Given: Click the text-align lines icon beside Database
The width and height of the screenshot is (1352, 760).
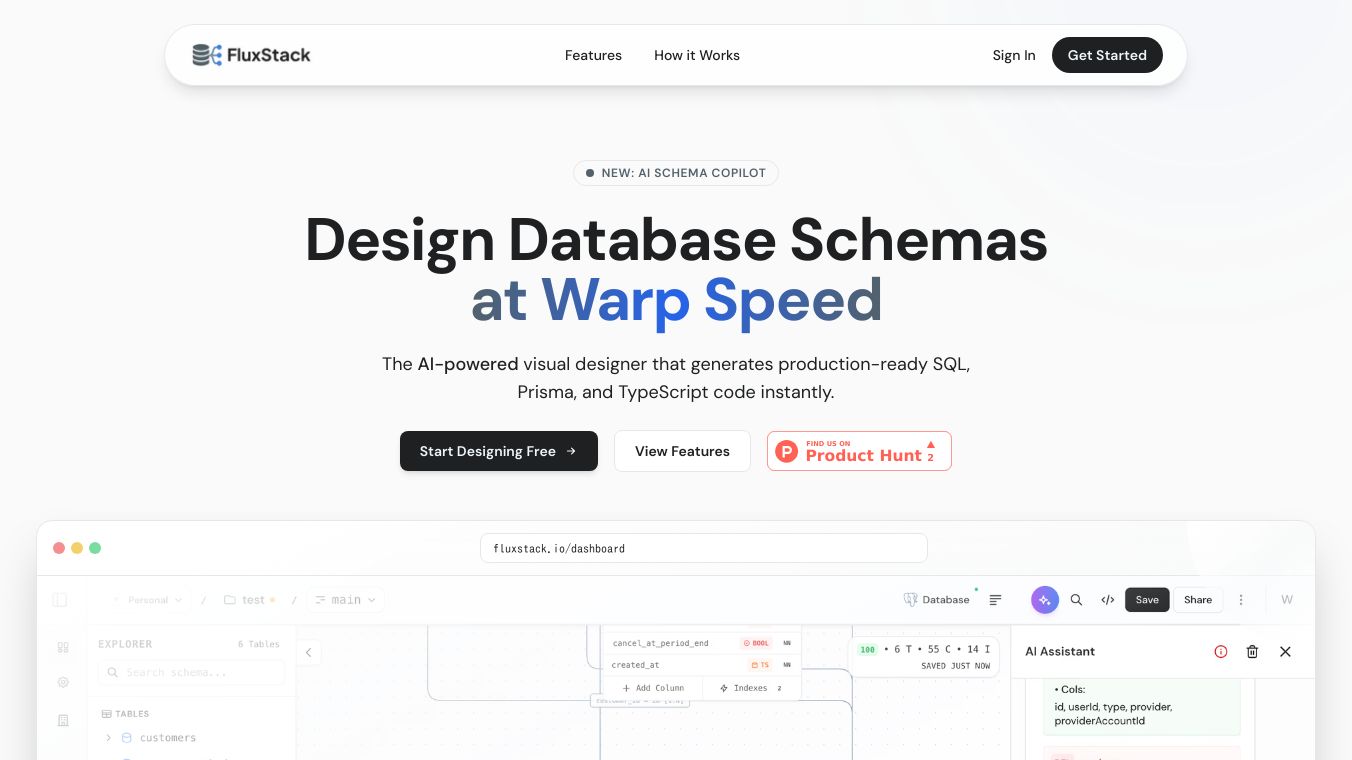Looking at the screenshot, I should (995, 600).
